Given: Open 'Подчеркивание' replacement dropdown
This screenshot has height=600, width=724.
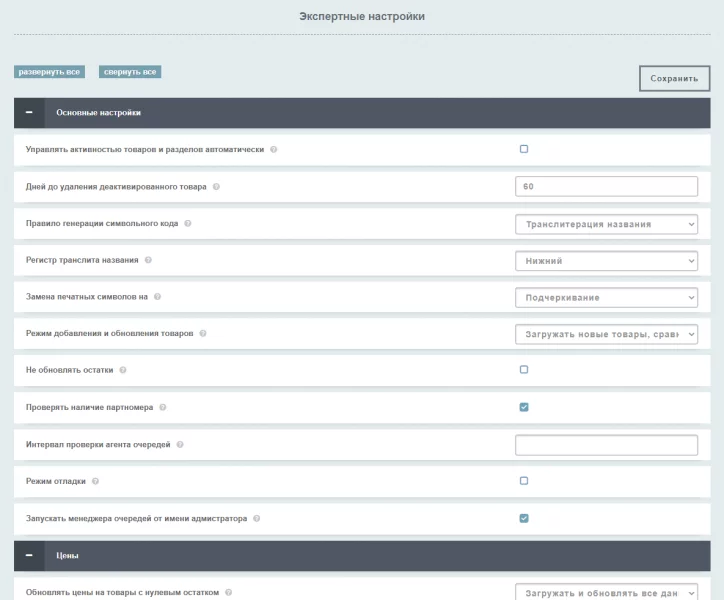Looking at the screenshot, I should tap(606, 297).
